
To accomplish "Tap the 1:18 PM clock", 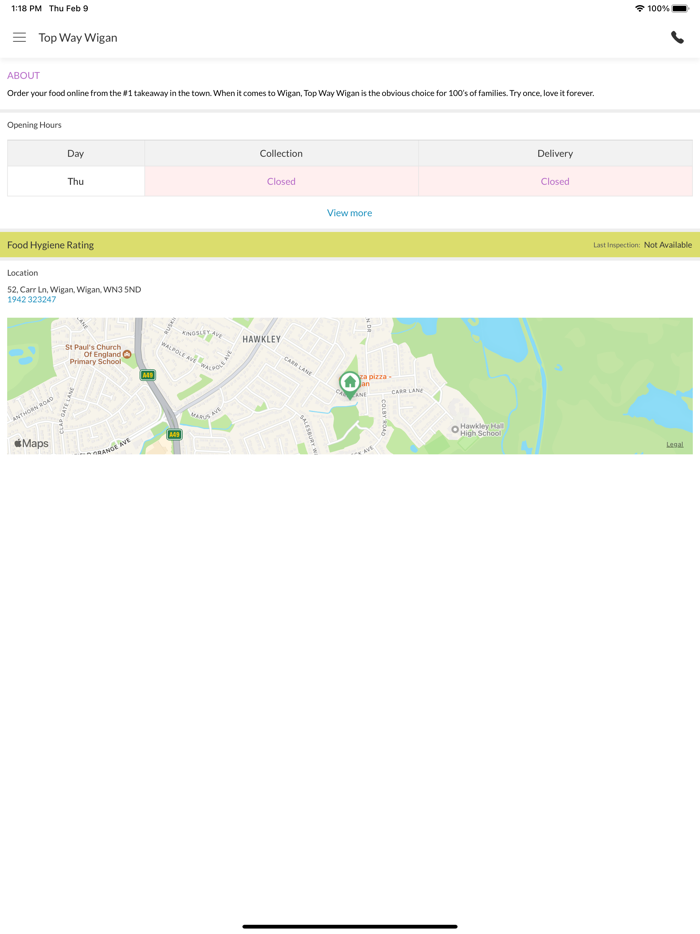I will [x=26, y=8].
